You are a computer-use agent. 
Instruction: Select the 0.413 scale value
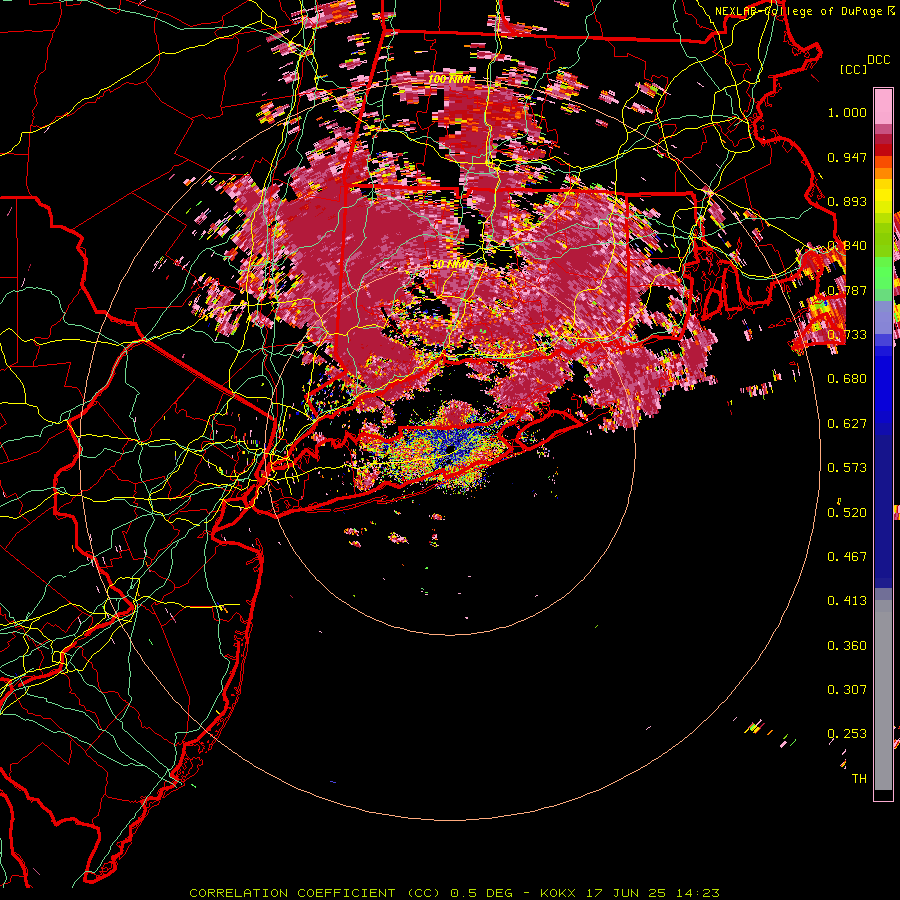[847, 601]
